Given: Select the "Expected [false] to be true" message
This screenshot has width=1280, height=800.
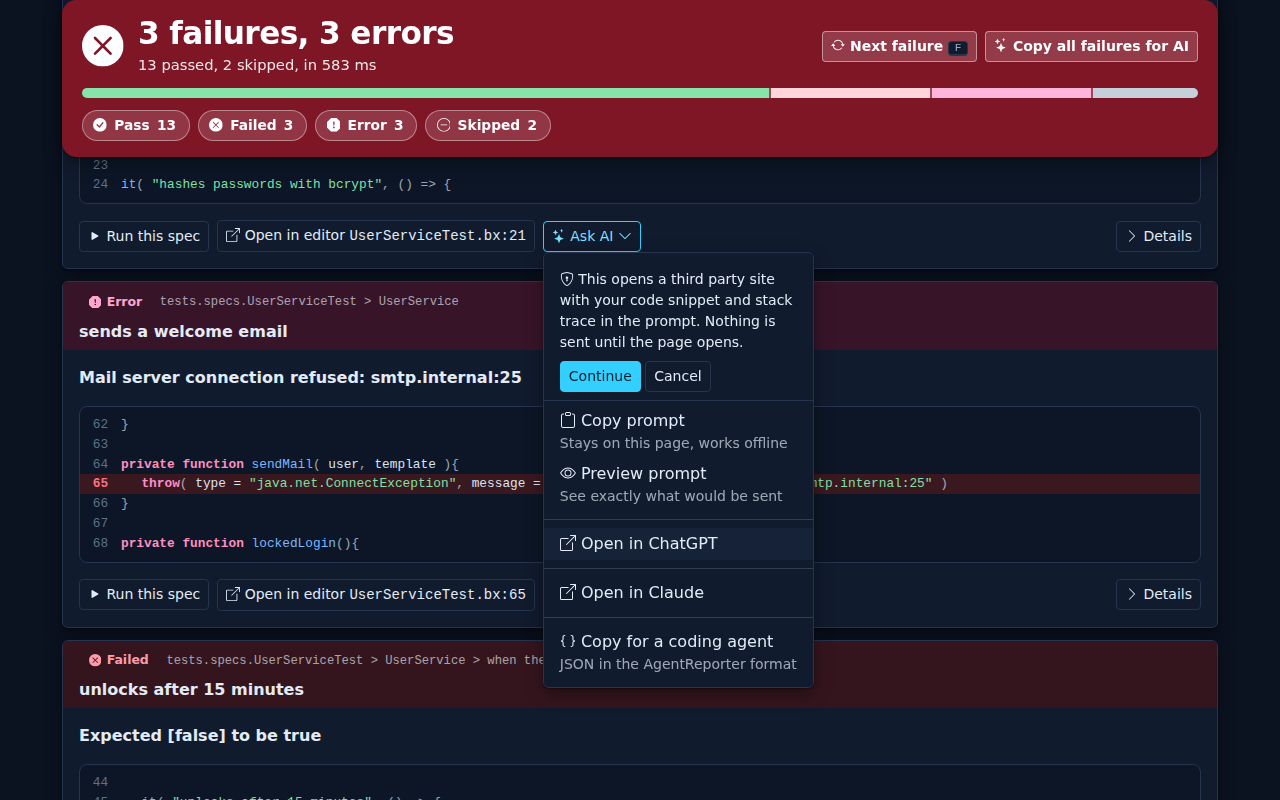Looking at the screenshot, I should (200, 735).
